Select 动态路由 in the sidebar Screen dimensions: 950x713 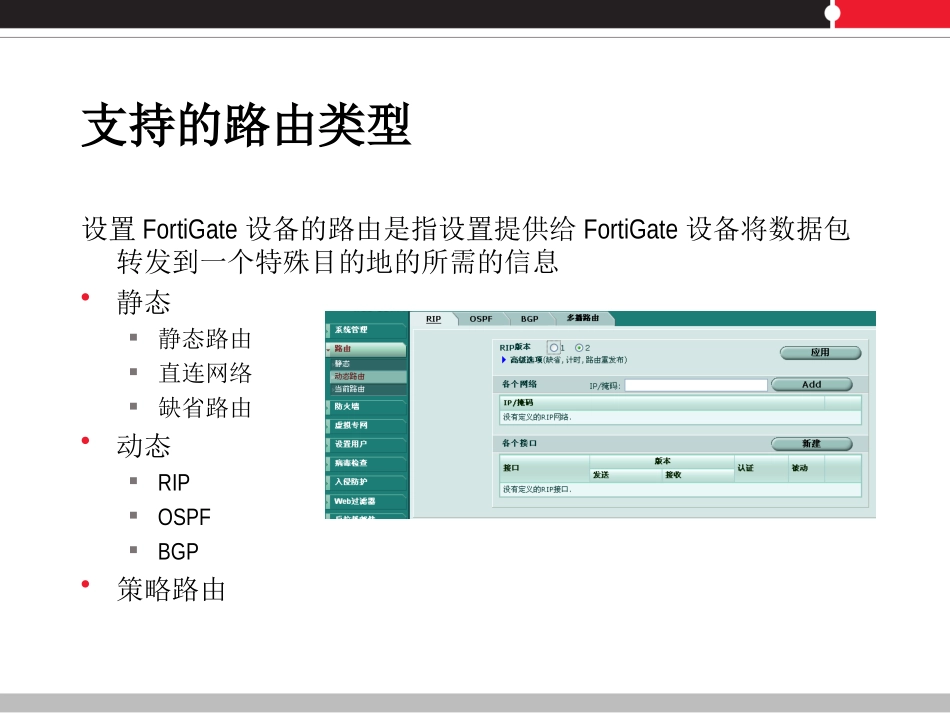point(367,376)
